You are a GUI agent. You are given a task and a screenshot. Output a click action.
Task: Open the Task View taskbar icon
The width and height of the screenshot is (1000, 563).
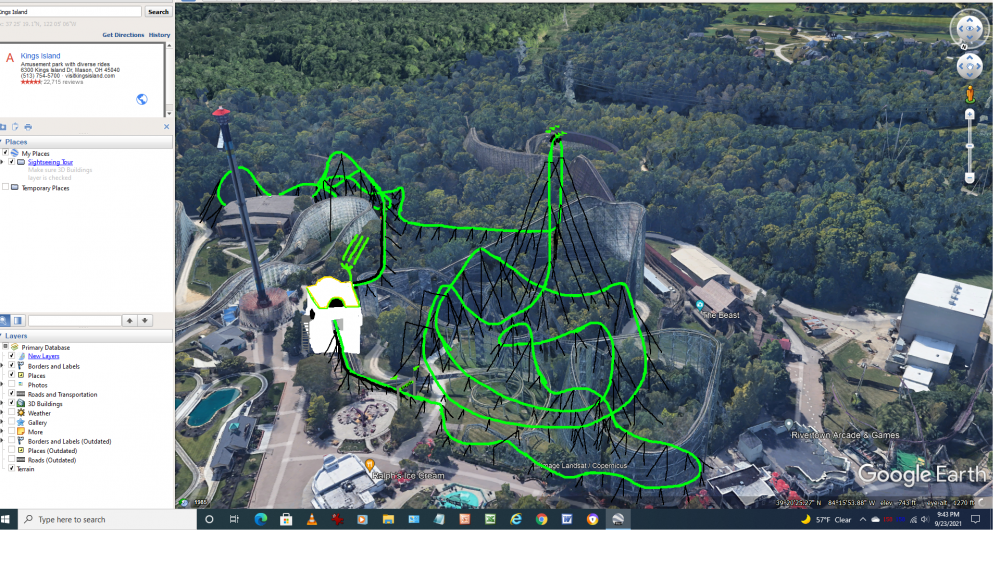[234, 519]
